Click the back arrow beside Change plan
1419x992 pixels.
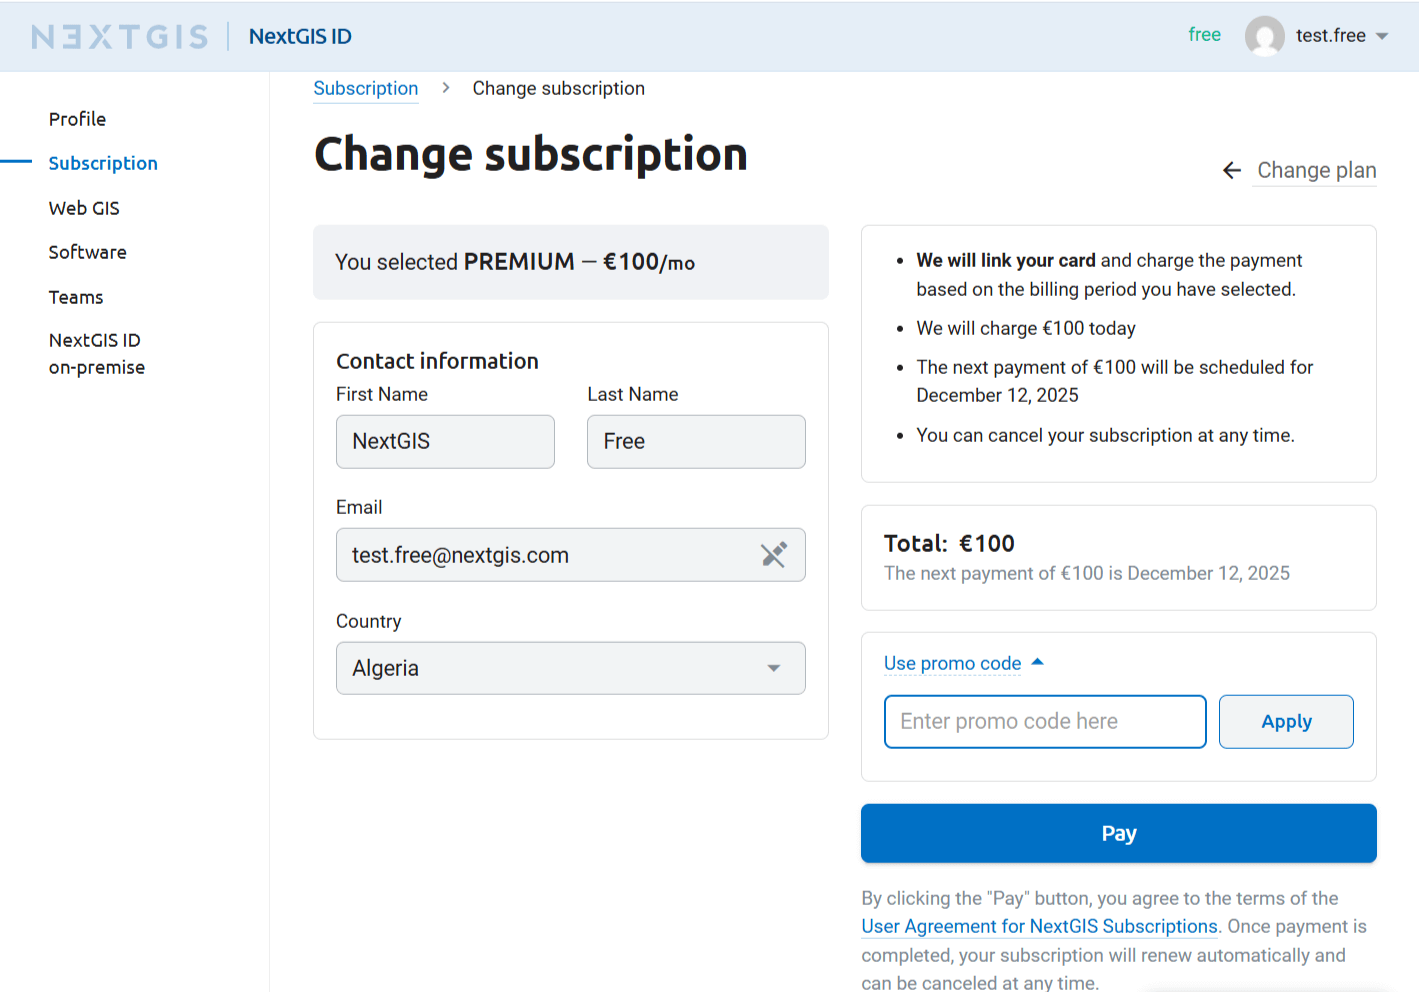point(1231,171)
